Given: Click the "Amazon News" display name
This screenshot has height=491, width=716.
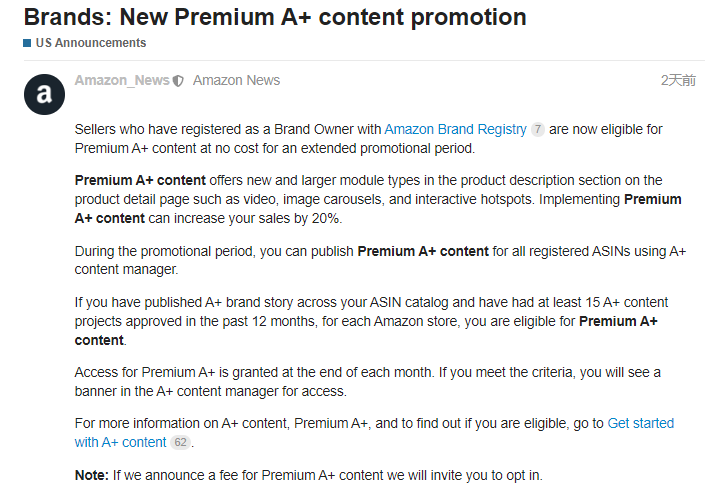Looking at the screenshot, I should pos(236,80).
